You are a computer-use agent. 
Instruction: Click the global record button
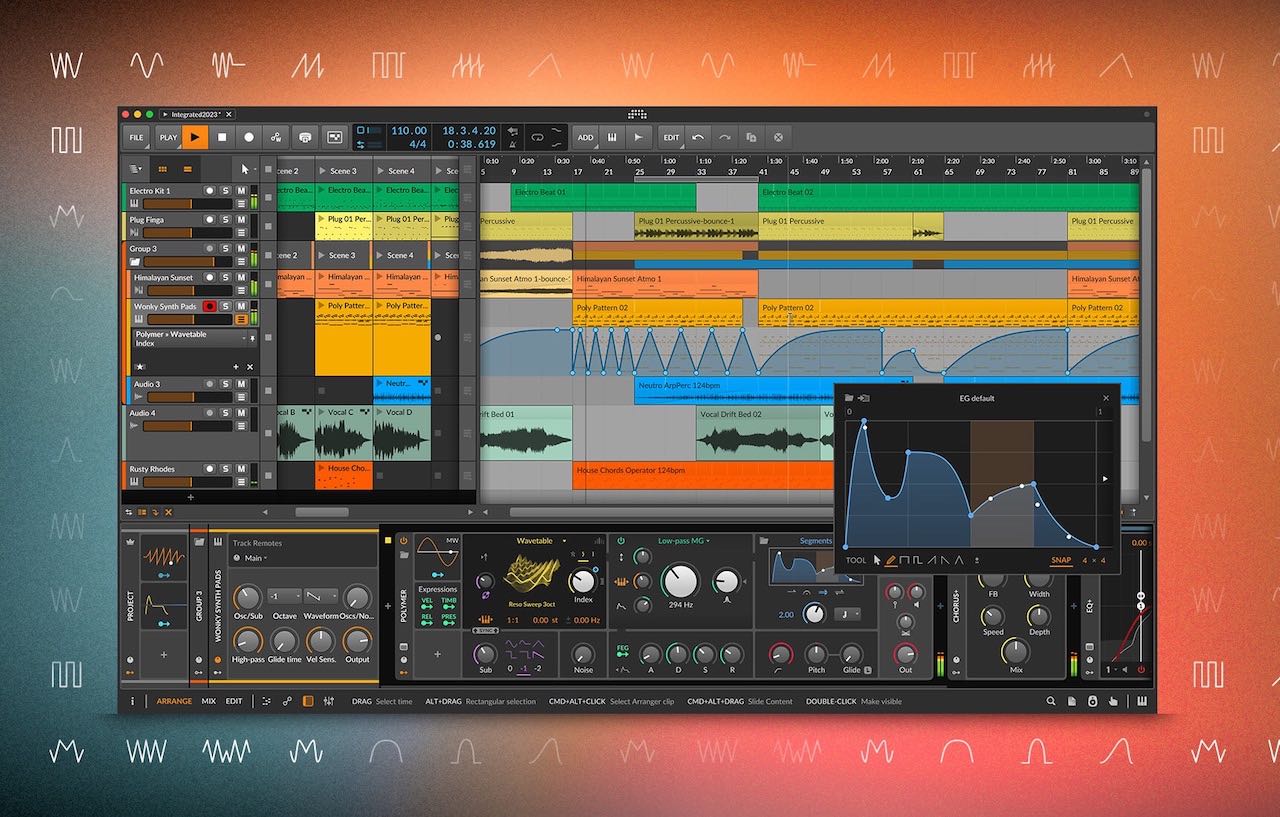point(249,137)
